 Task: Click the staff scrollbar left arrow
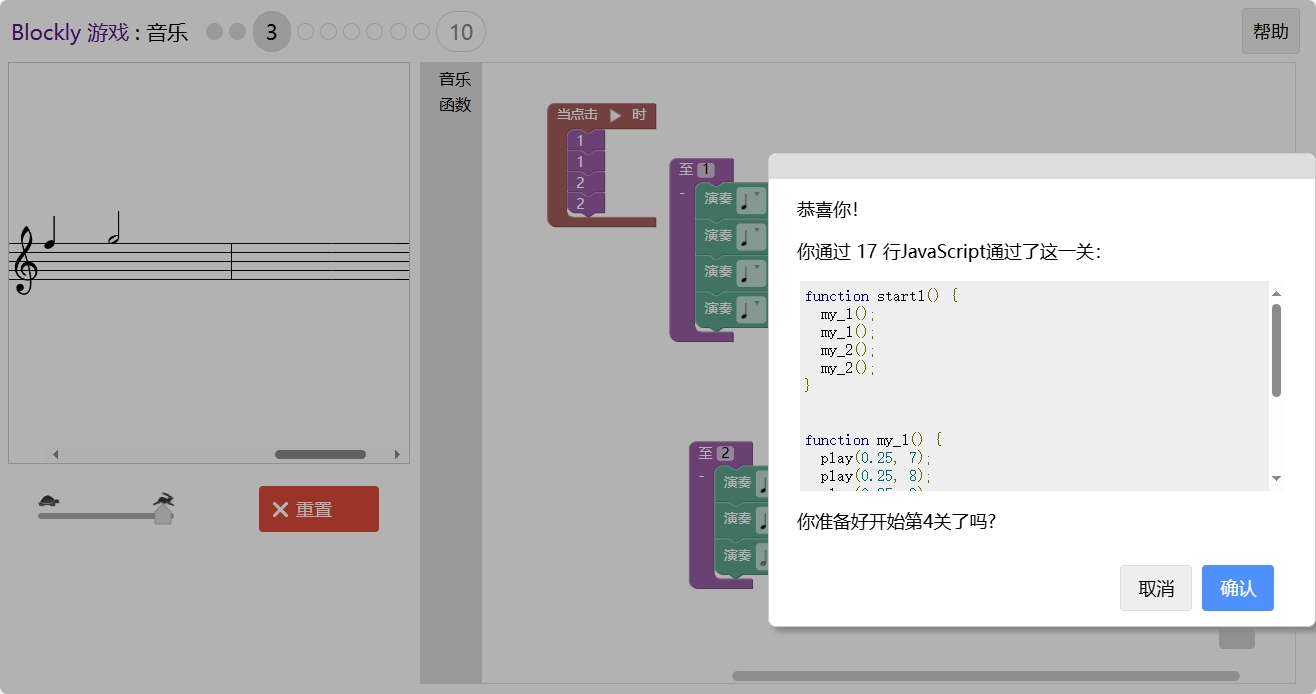pos(56,454)
